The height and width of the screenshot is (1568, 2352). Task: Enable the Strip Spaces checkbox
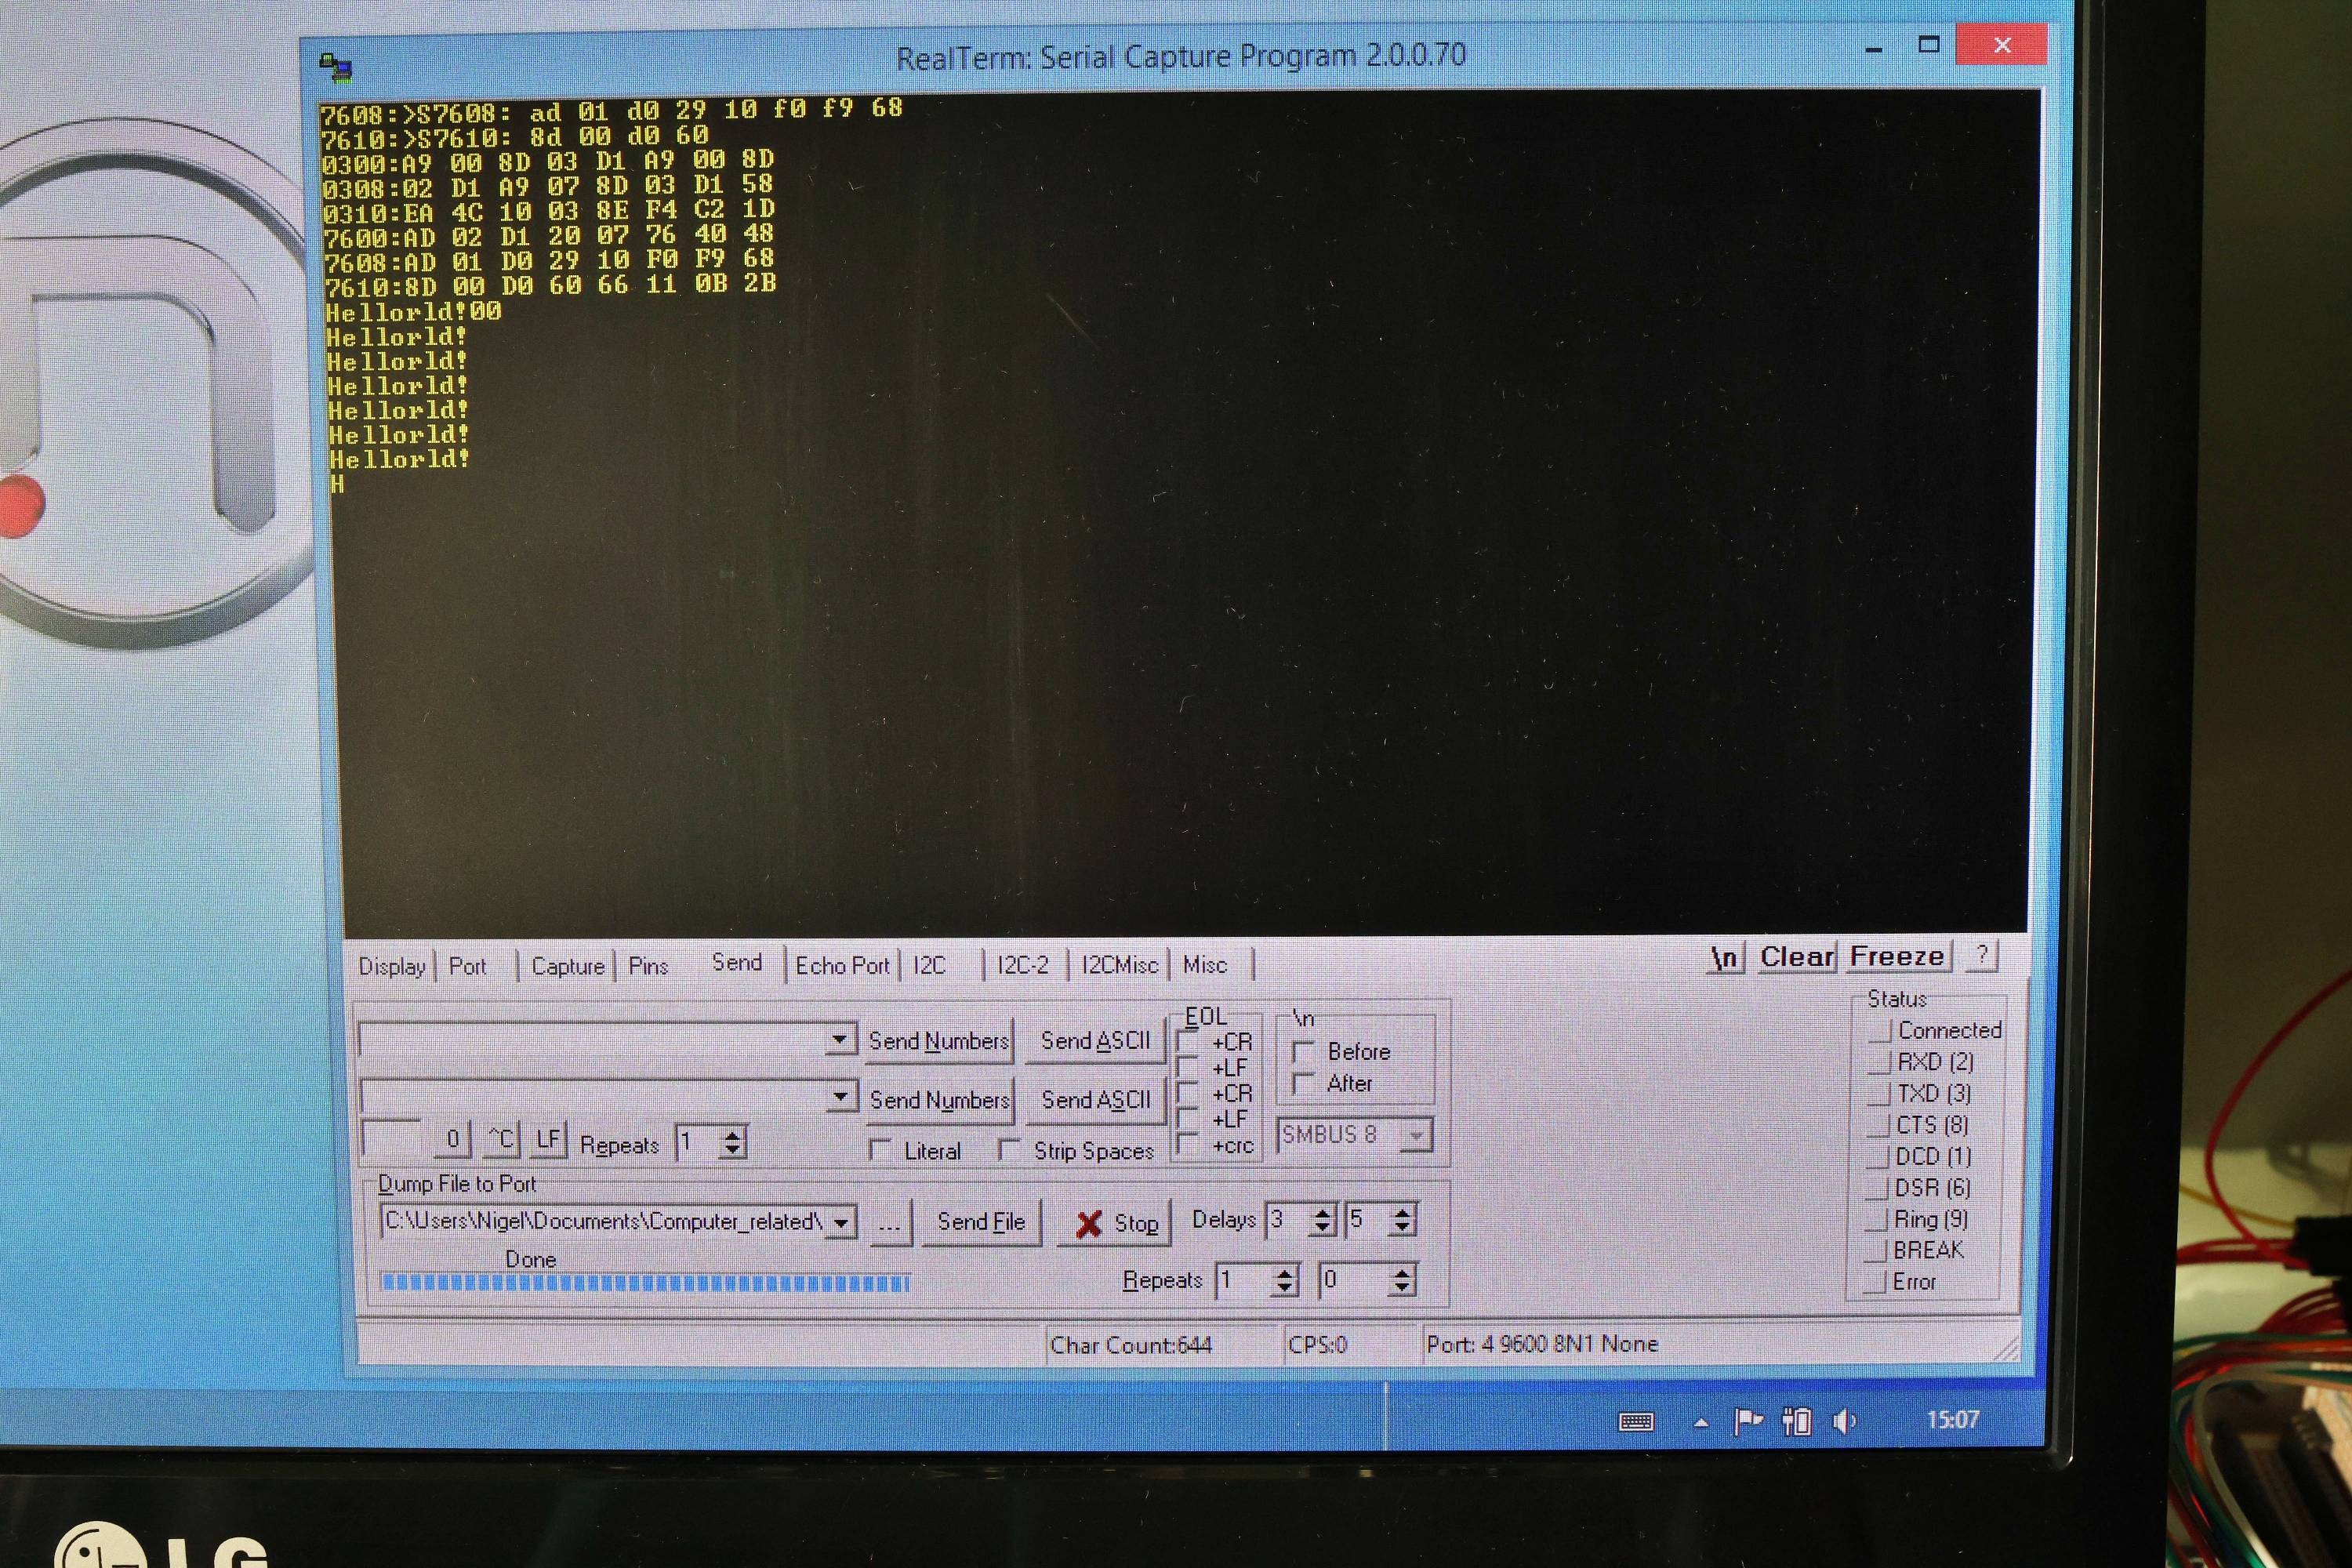click(1010, 1151)
